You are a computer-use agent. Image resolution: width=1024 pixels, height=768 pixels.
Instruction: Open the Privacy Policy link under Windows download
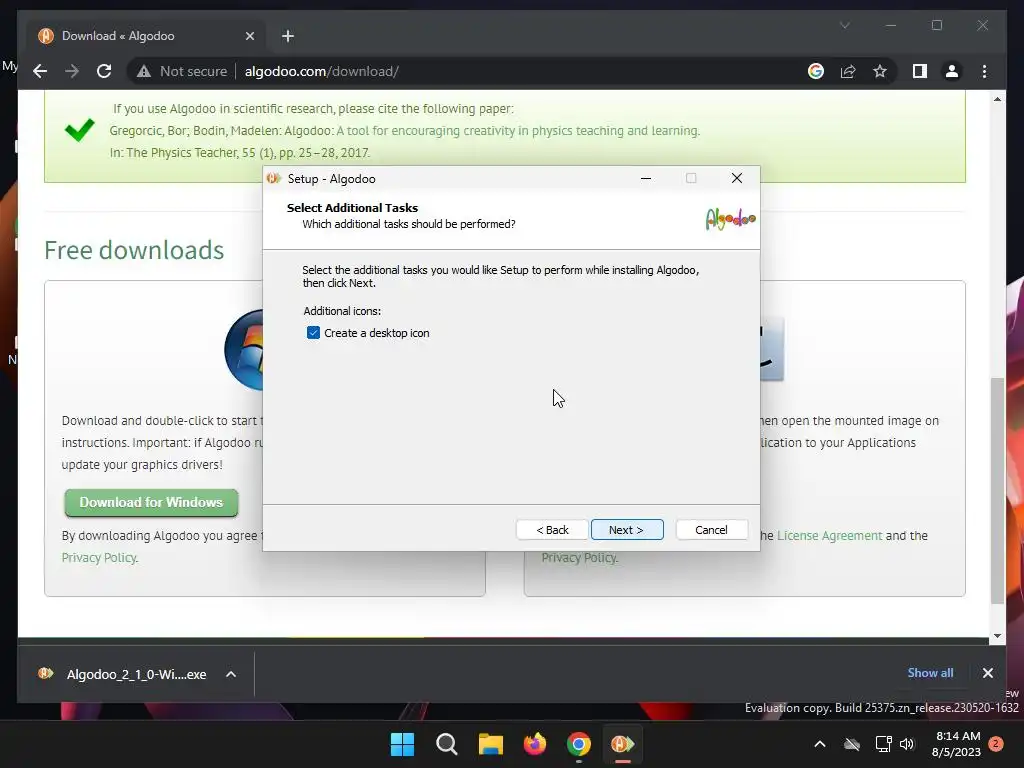(x=99, y=558)
